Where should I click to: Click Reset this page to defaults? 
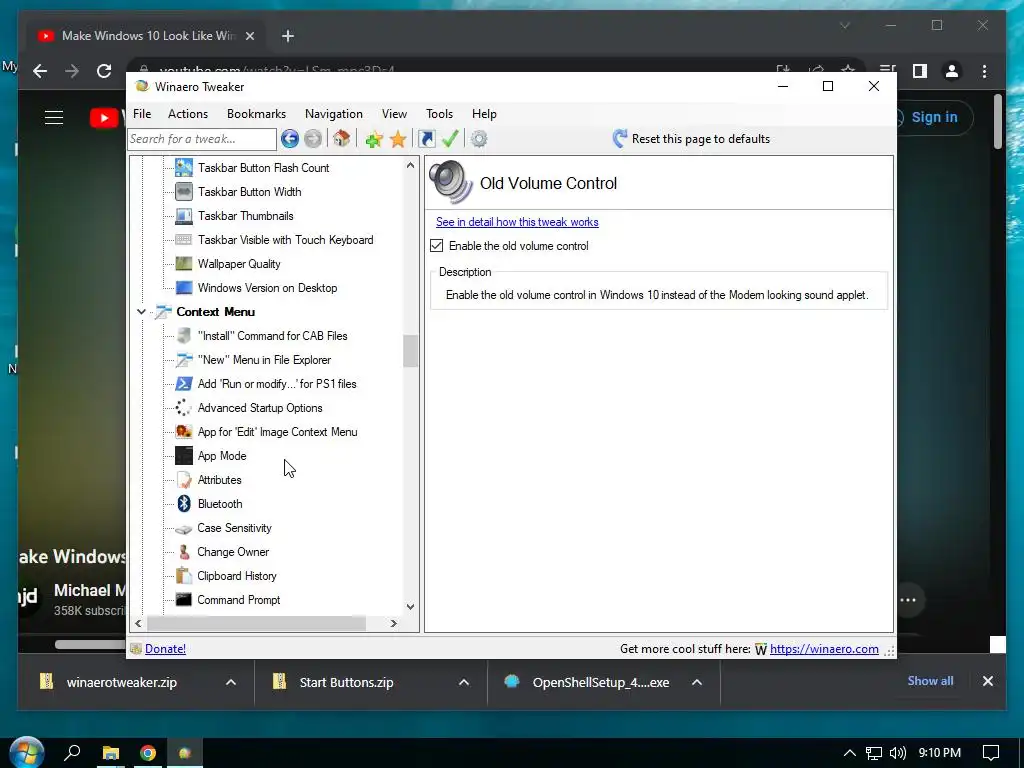pos(692,138)
